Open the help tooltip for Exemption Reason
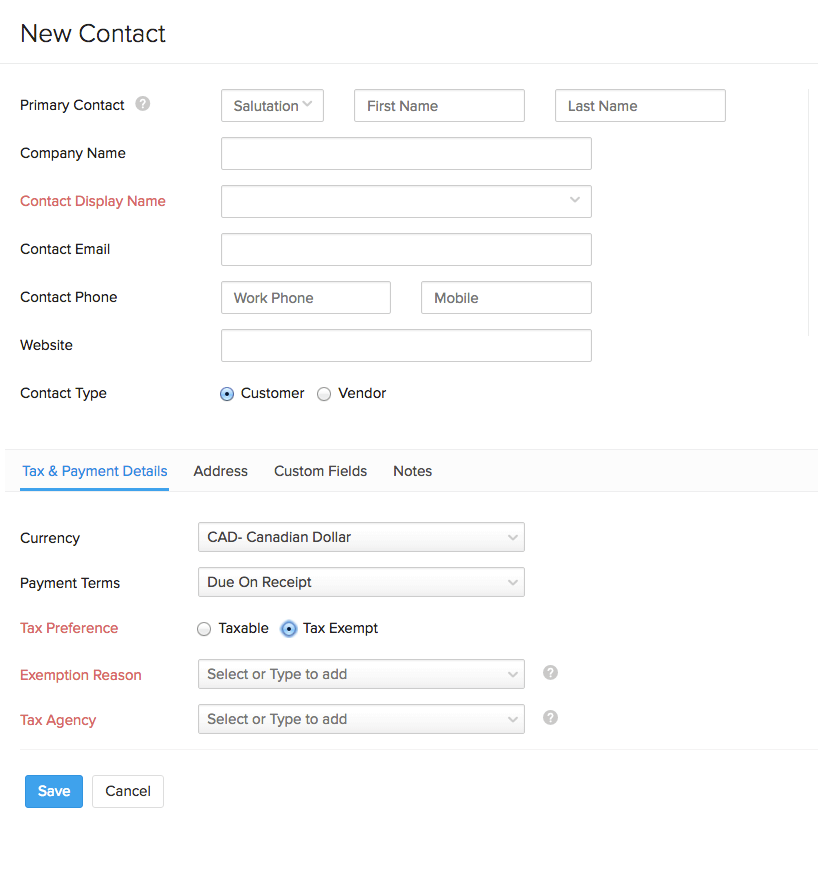The width and height of the screenshot is (818, 892). 550,673
